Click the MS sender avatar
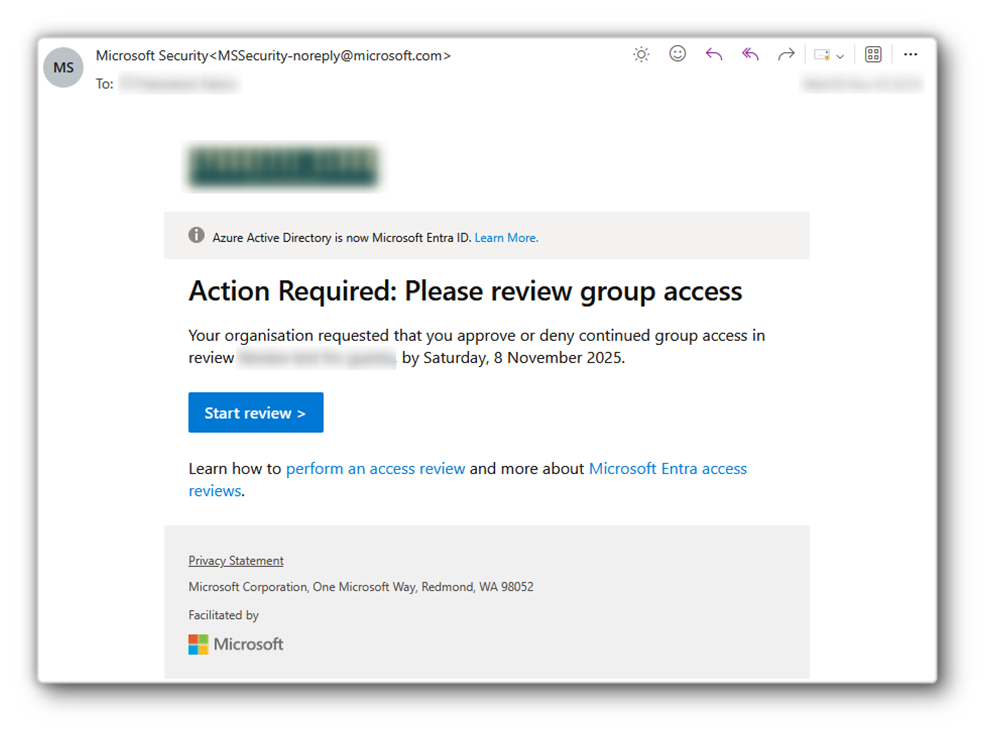The width and height of the screenshot is (995, 741). point(64,68)
